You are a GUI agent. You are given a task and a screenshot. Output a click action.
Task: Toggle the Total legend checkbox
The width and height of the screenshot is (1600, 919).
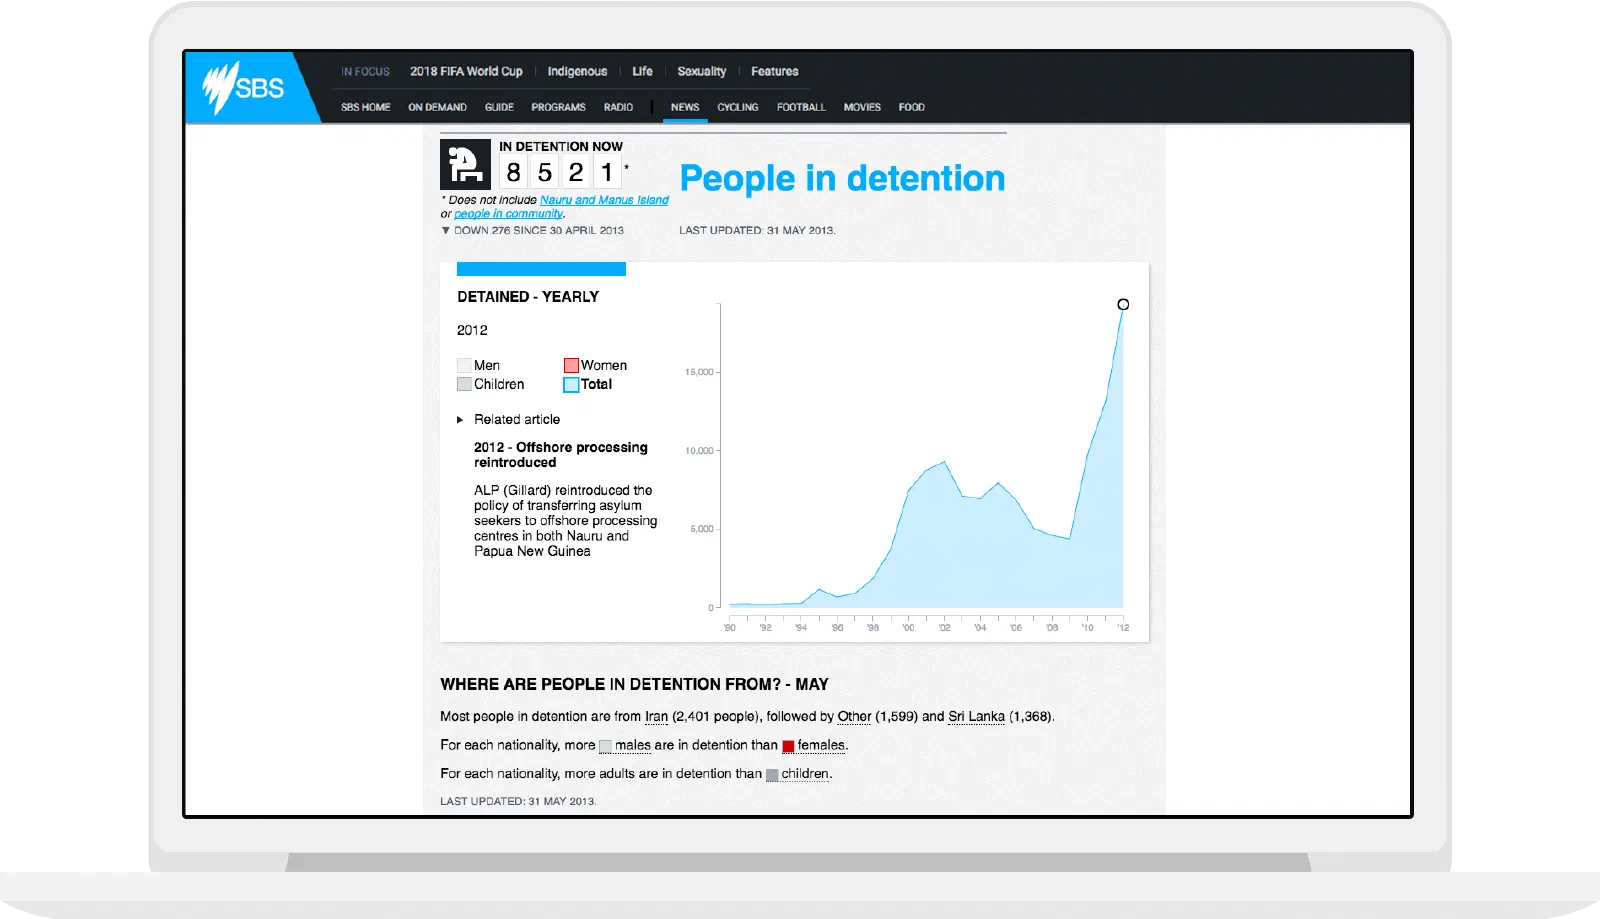point(571,384)
